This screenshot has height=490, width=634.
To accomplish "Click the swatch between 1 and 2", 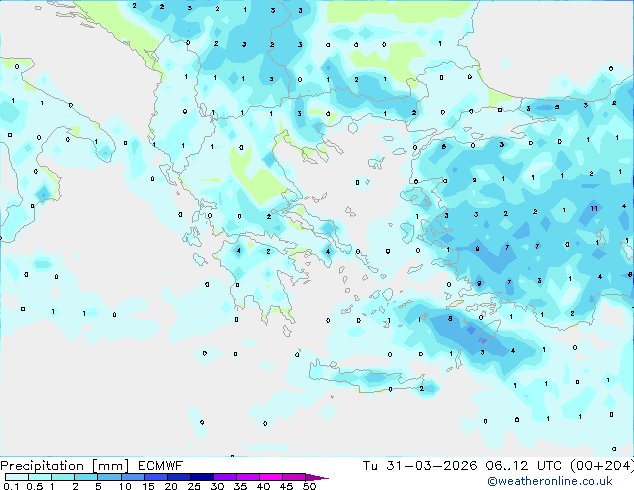I will [63, 477].
